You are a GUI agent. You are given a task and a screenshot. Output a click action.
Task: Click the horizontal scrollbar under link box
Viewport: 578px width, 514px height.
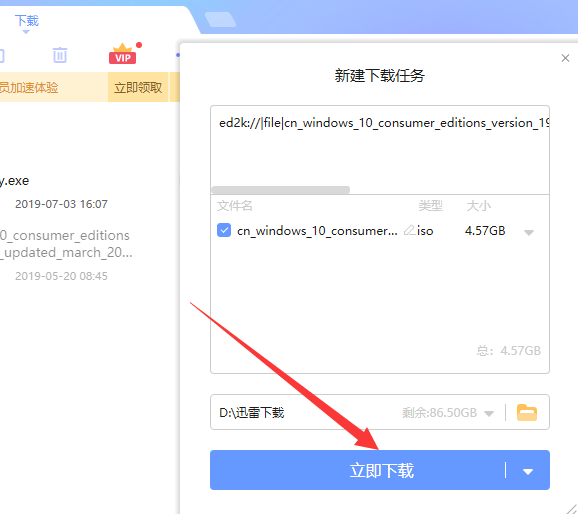click(x=281, y=190)
